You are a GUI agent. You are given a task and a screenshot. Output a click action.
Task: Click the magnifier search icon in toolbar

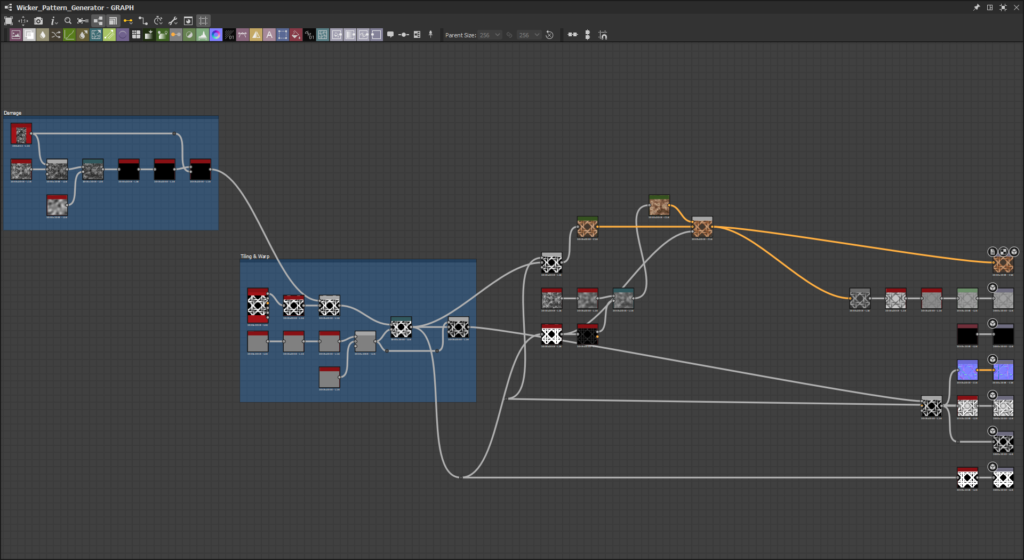68,20
